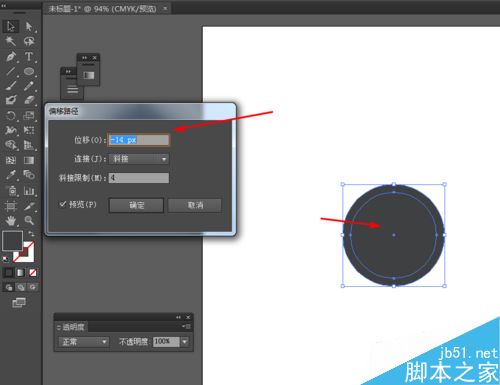The image size is (500, 385).
Task: Select the Symbol Sprayer tool
Action: pos(12,191)
